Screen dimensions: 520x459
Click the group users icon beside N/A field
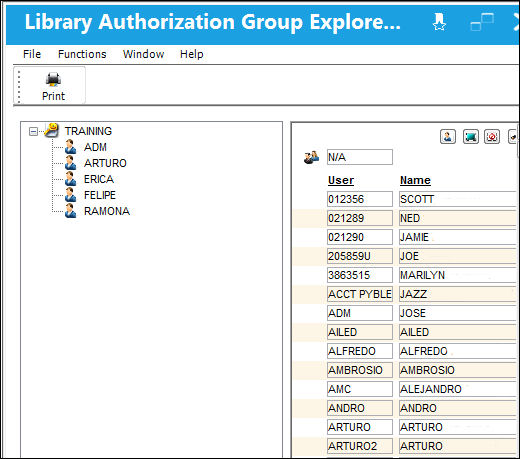coord(311,157)
